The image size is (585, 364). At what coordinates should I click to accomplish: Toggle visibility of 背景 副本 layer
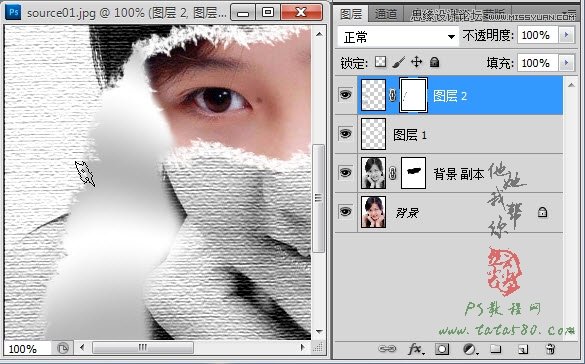point(345,173)
